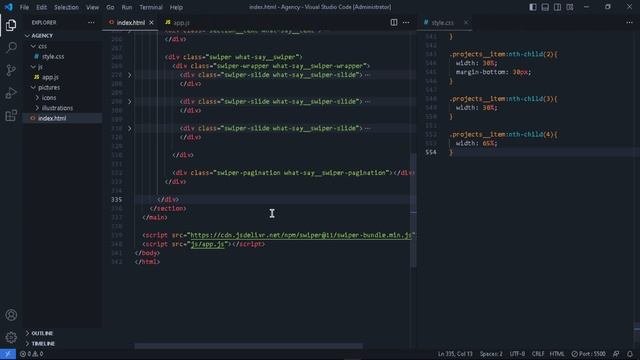Open style.css in the explorer tree
This screenshot has width=640, height=360.
(53, 56)
